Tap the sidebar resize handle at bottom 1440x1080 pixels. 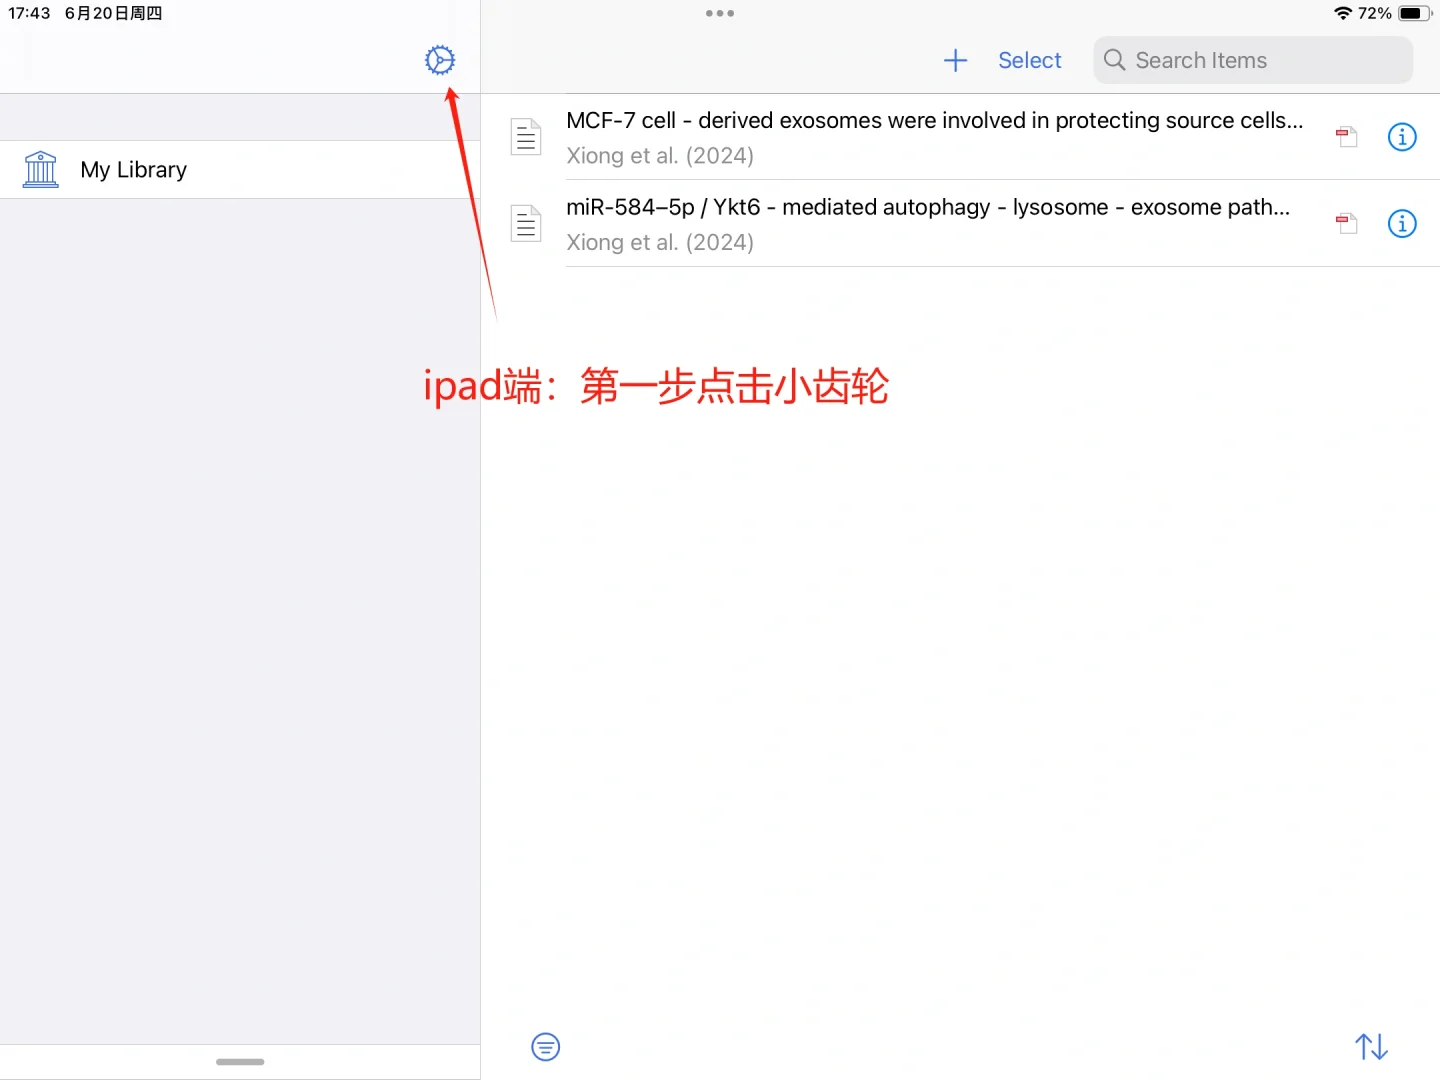(x=240, y=1062)
